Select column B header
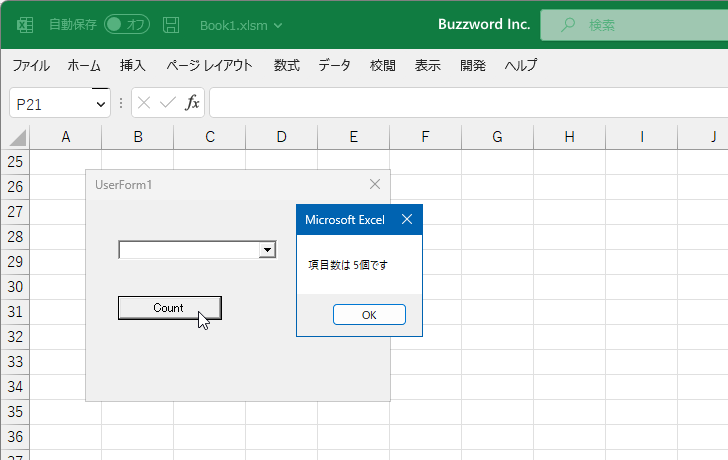 [137, 137]
